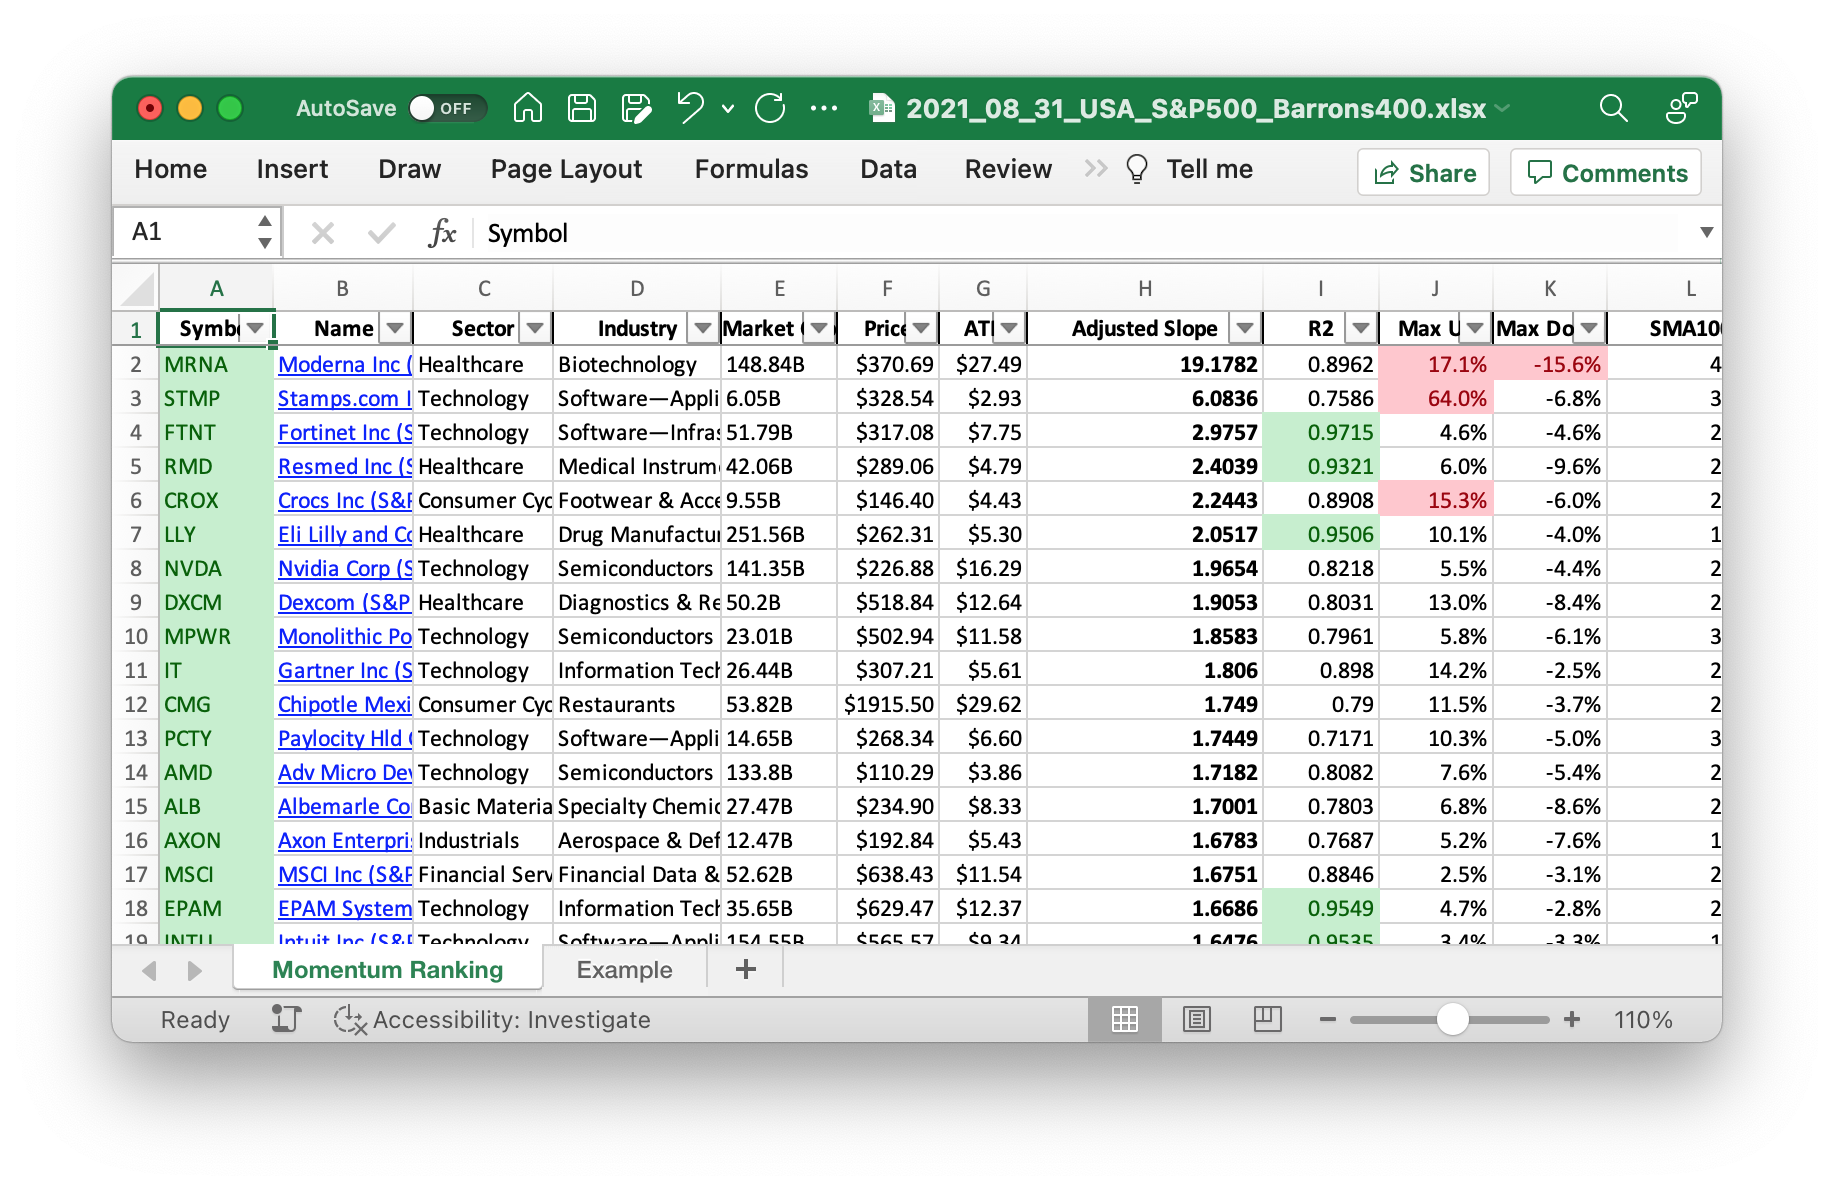The image size is (1834, 1190).
Task: Click the Save As edit icon
Action: click(636, 108)
